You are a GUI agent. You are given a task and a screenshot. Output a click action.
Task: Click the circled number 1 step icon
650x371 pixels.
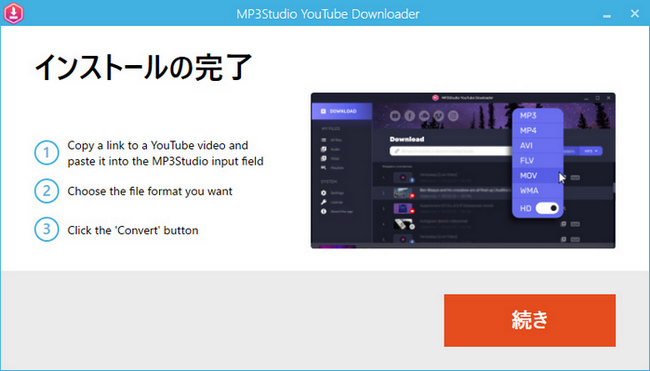point(46,153)
